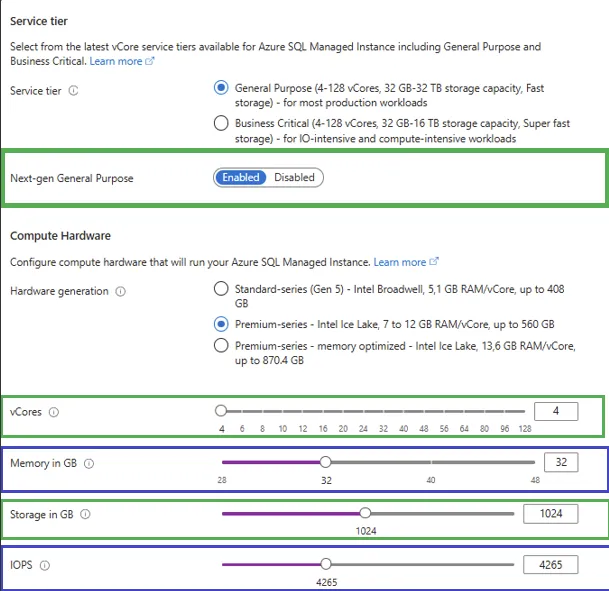Viewport: 609px width, 591px height.
Task: Click the vCores slider handle
Action: pos(221,410)
